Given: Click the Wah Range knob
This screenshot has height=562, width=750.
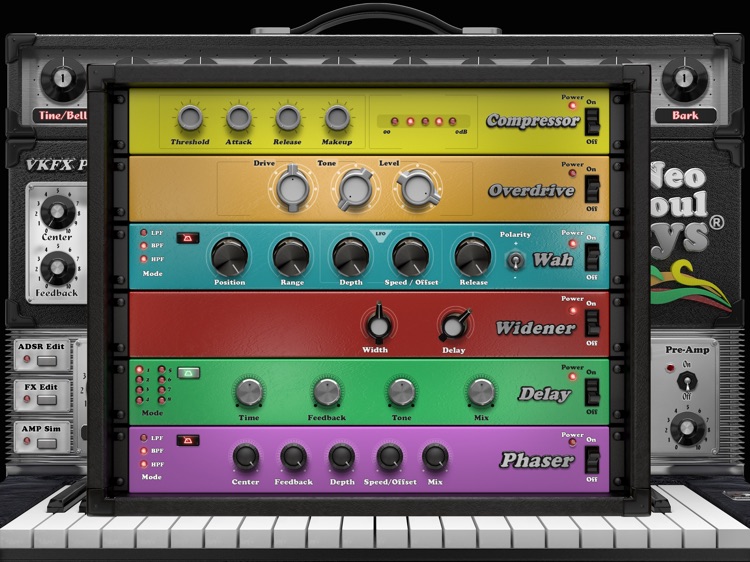Looking at the screenshot, I should click(x=291, y=256).
